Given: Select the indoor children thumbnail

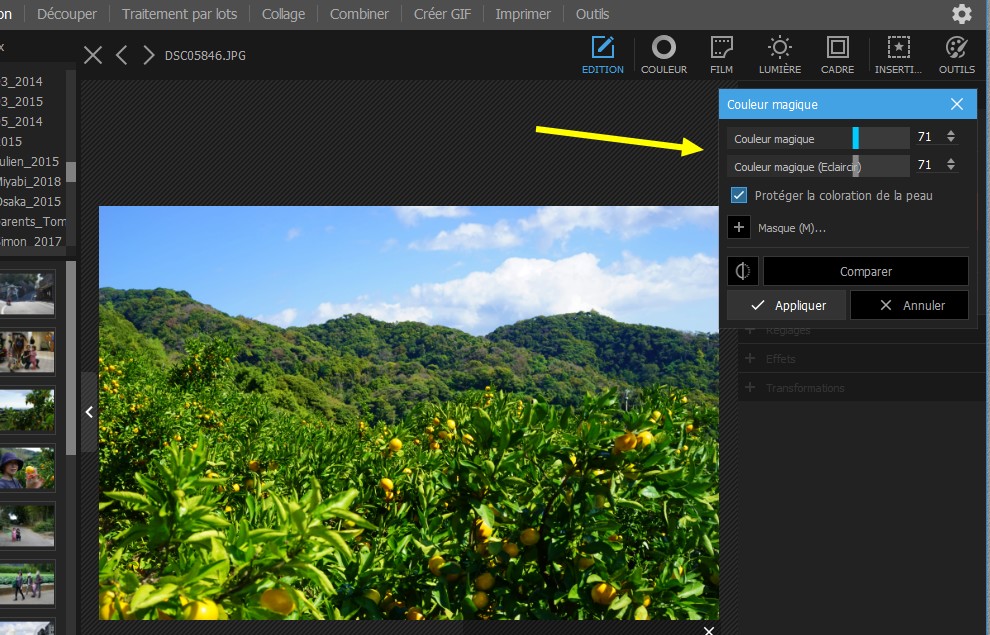Looking at the screenshot, I should pyautogui.click(x=27, y=351).
